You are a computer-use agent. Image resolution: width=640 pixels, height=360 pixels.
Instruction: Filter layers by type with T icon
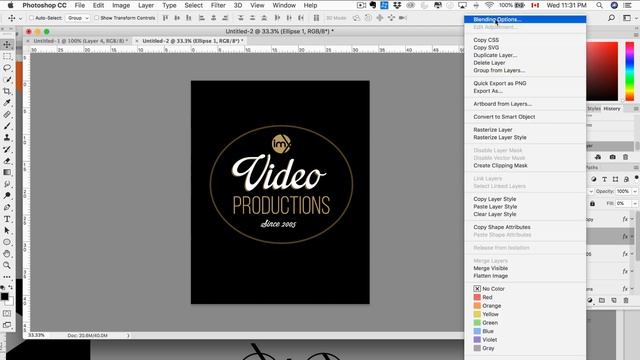(604, 179)
